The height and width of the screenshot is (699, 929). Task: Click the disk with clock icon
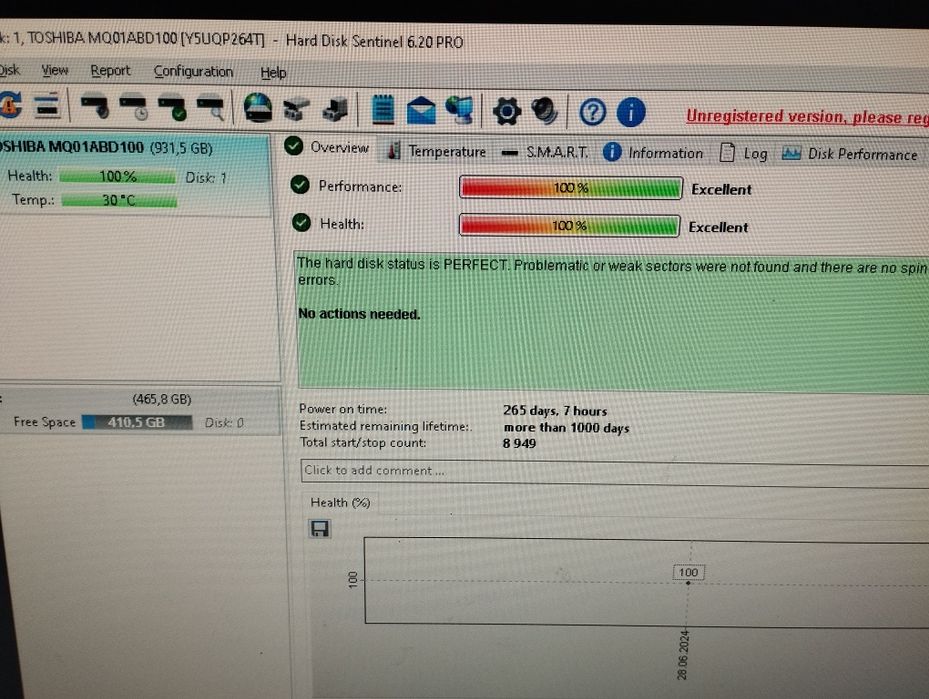click(x=133, y=108)
